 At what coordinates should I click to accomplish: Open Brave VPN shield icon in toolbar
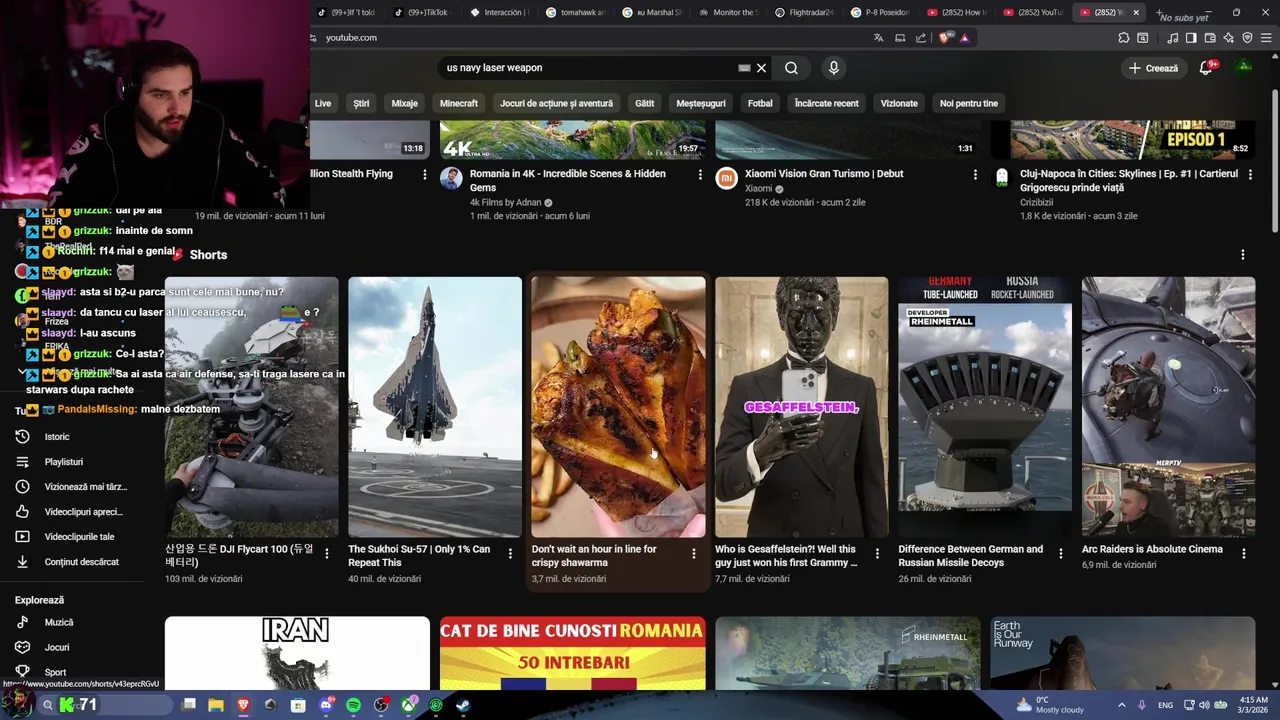(1247, 38)
